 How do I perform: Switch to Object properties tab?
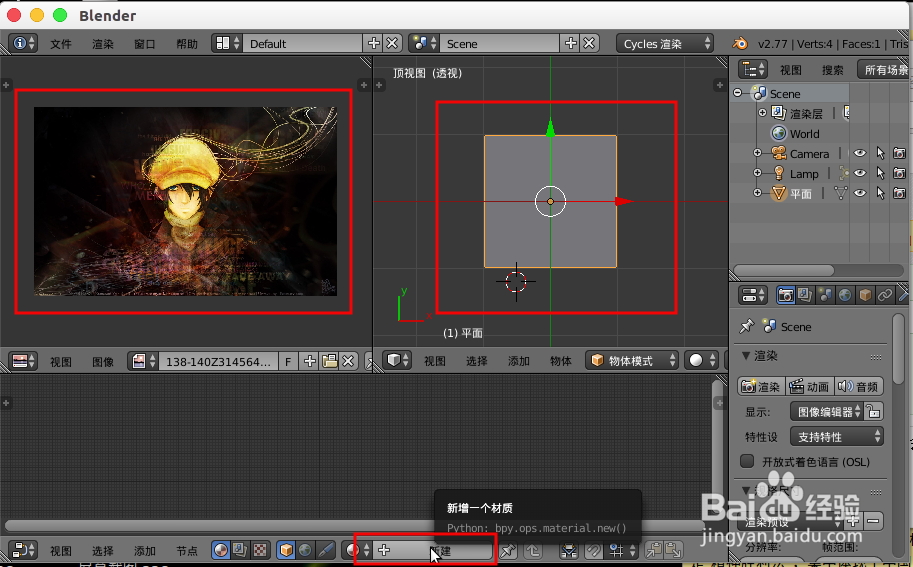(865, 295)
